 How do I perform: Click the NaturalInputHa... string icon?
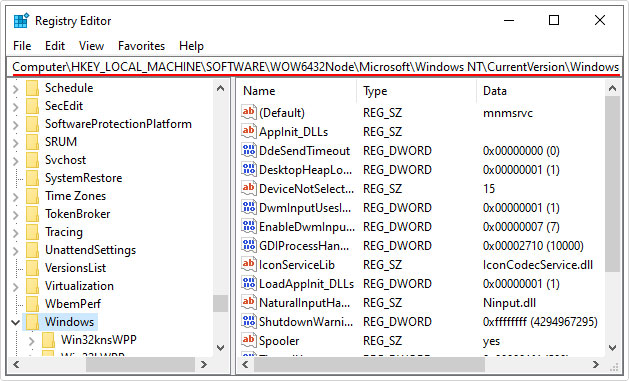[249, 302]
